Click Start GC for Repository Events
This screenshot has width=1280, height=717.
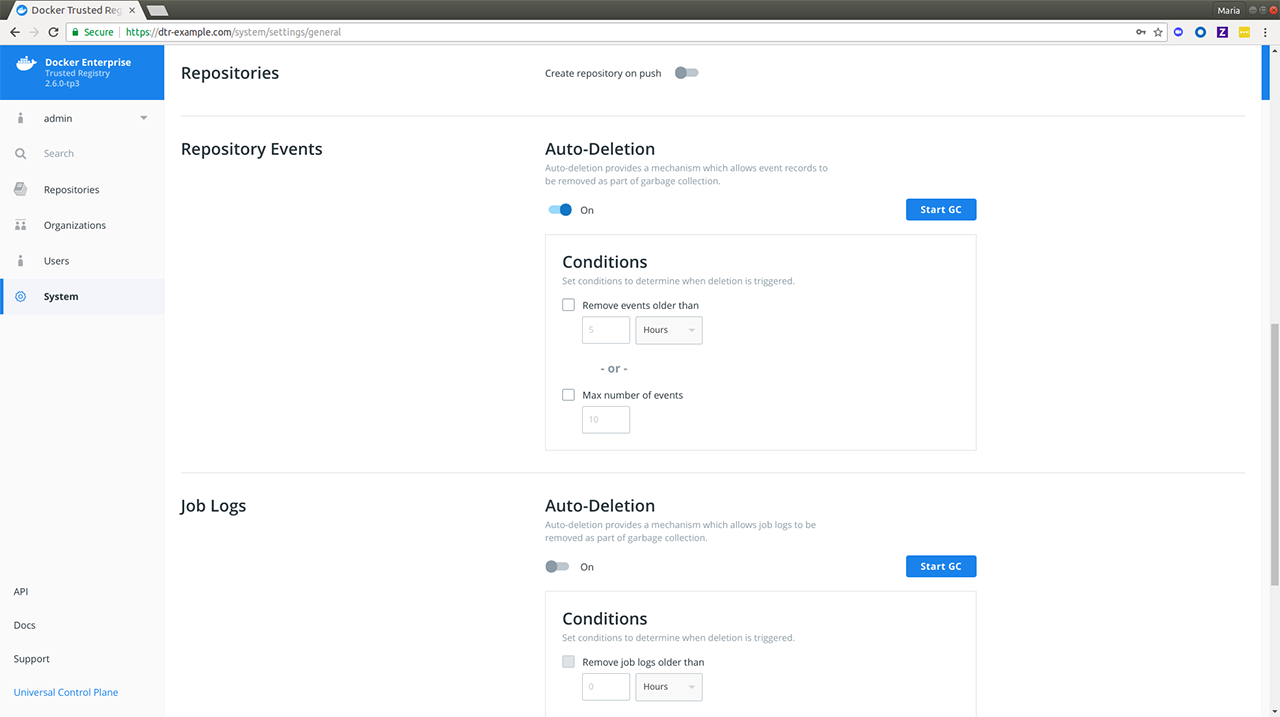click(940, 210)
